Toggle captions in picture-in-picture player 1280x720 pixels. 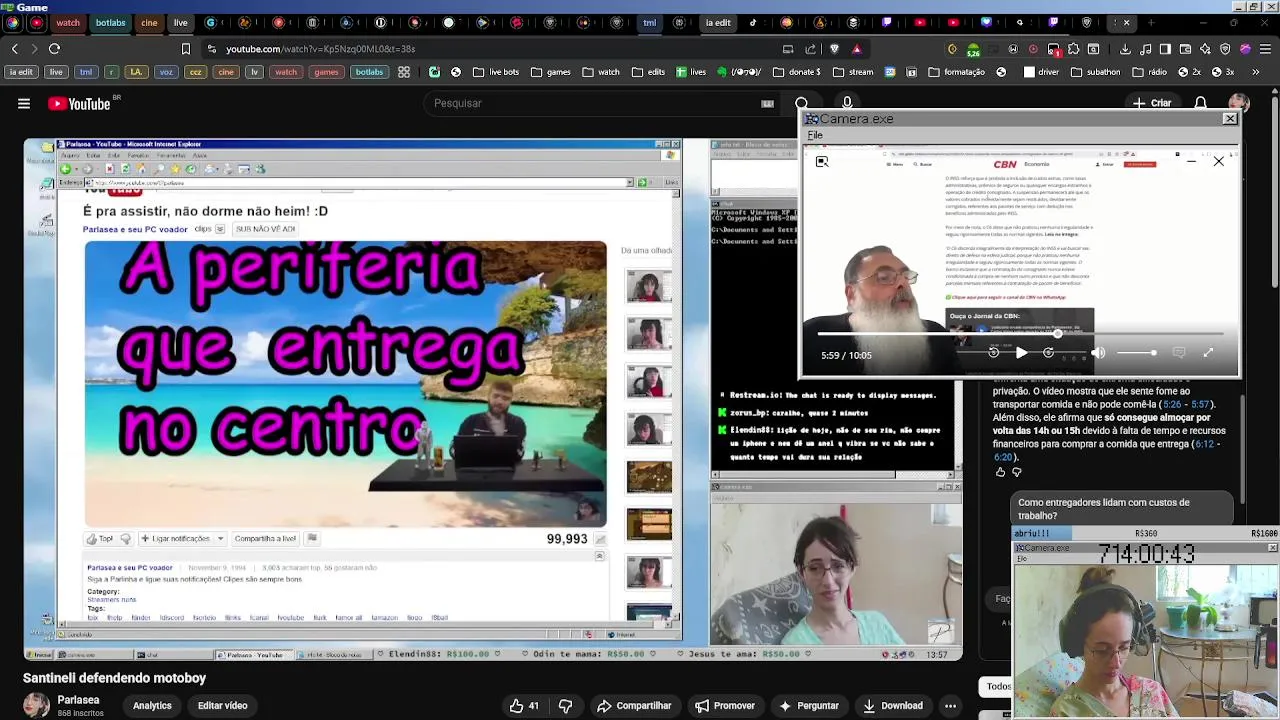pos(1179,353)
